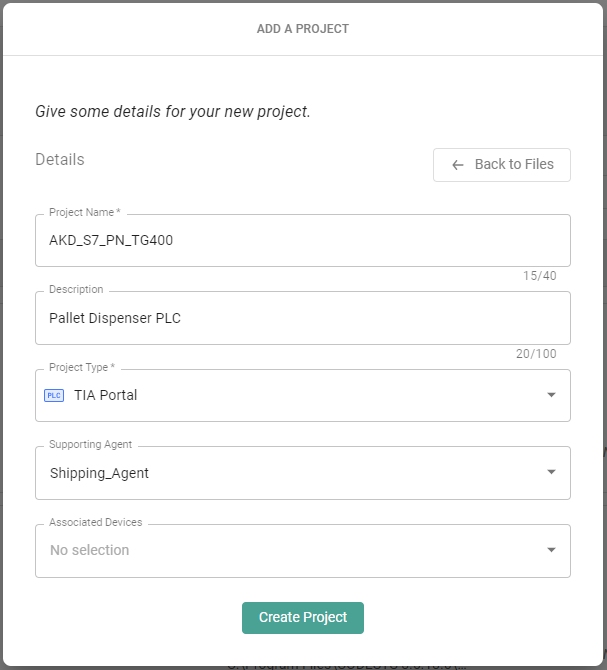
Task: Click the ADD A PROJECT dialog title
Action: click(303, 29)
